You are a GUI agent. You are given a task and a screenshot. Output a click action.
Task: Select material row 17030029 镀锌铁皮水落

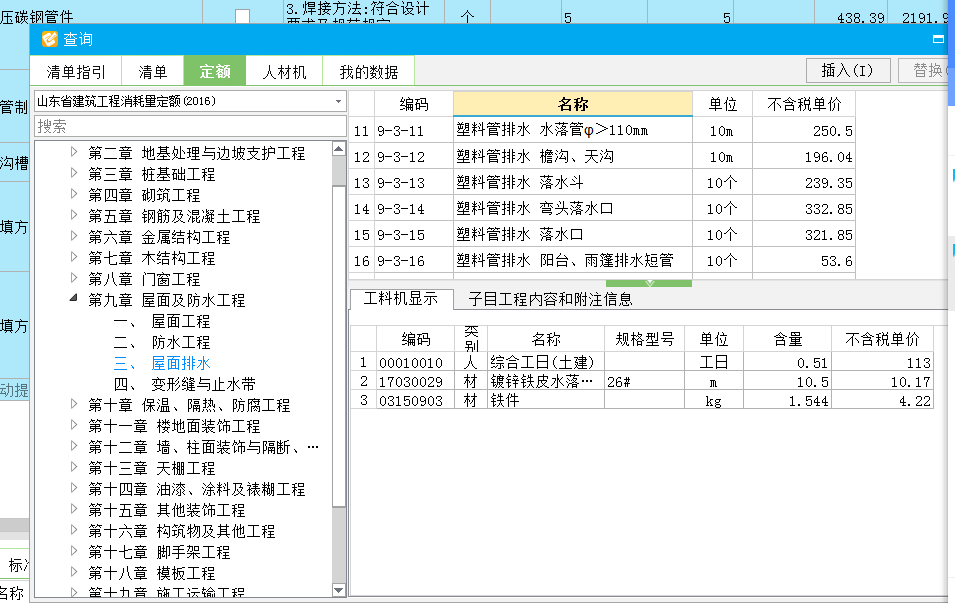(x=642, y=381)
